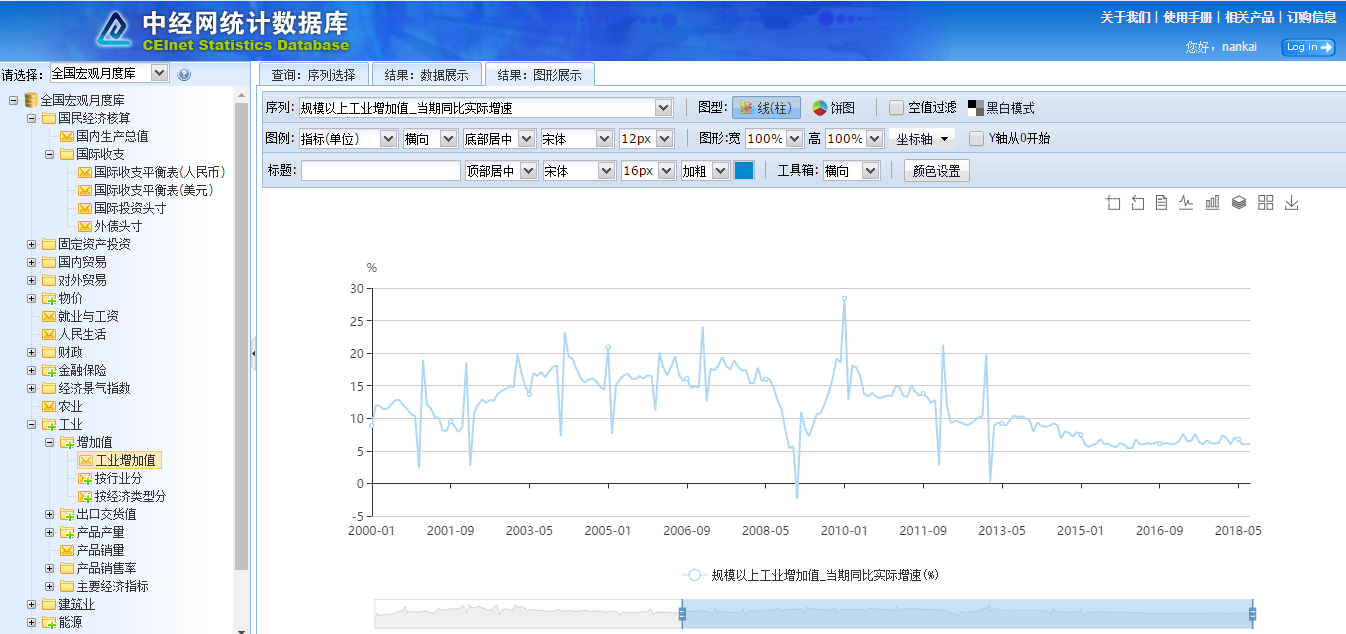The image size is (1346, 634).
Task: Check the Y轴从0开始 checkbox
Action: pos(976,138)
